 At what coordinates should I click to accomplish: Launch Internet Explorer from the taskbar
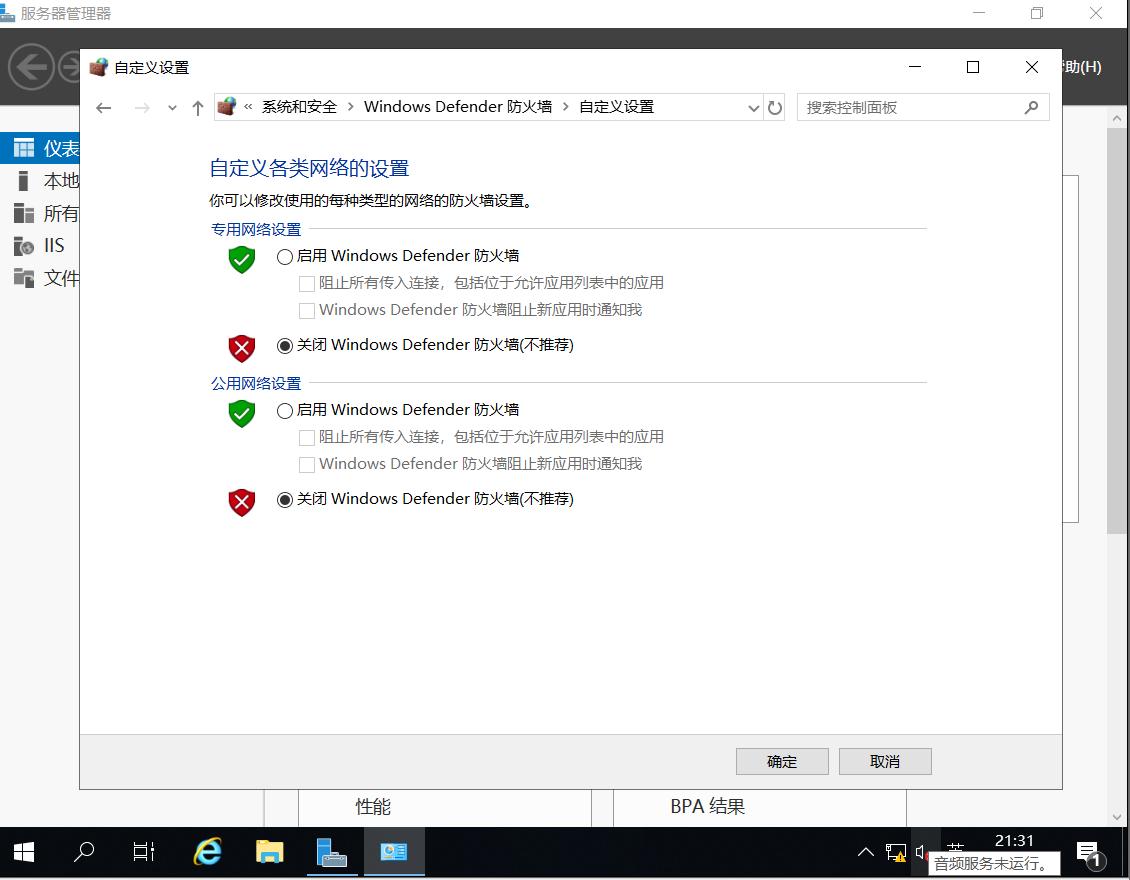[x=206, y=852]
